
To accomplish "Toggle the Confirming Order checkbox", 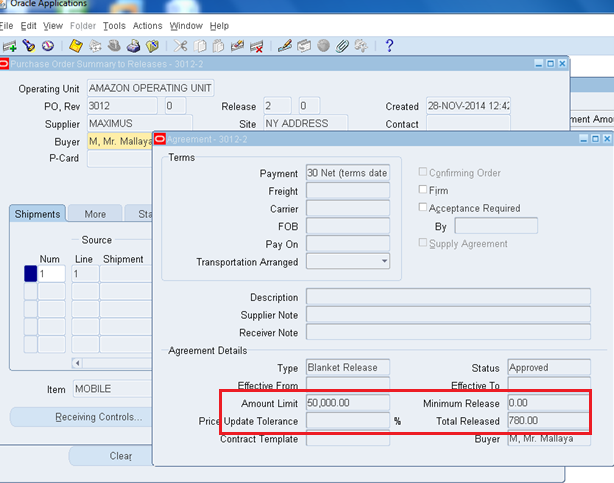I will click(423, 172).
